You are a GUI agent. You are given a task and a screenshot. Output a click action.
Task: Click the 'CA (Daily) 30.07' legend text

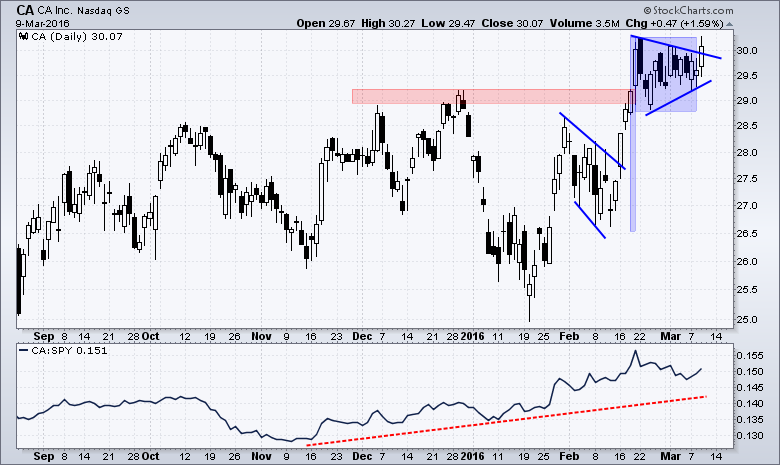click(77, 36)
